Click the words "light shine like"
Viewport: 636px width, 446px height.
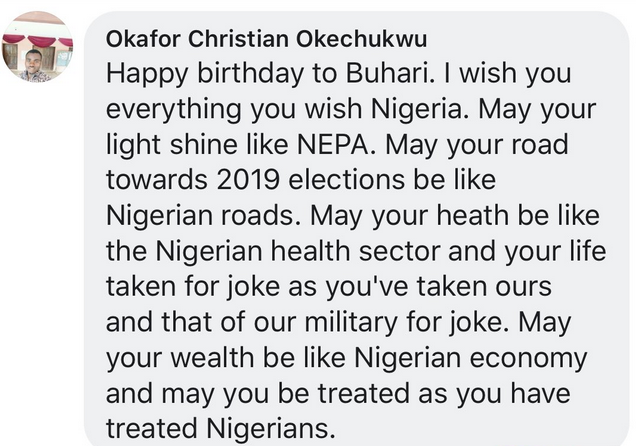(198, 145)
